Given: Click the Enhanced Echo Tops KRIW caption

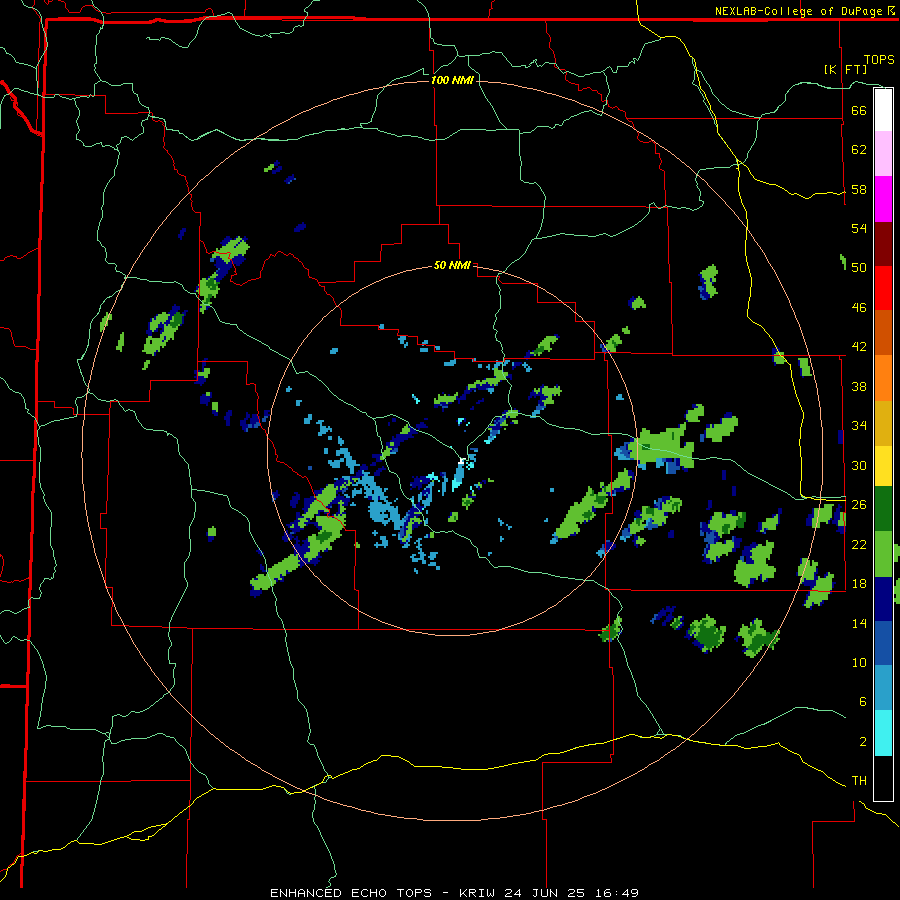Looking at the screenshot, I should click(x=454, y=893).
